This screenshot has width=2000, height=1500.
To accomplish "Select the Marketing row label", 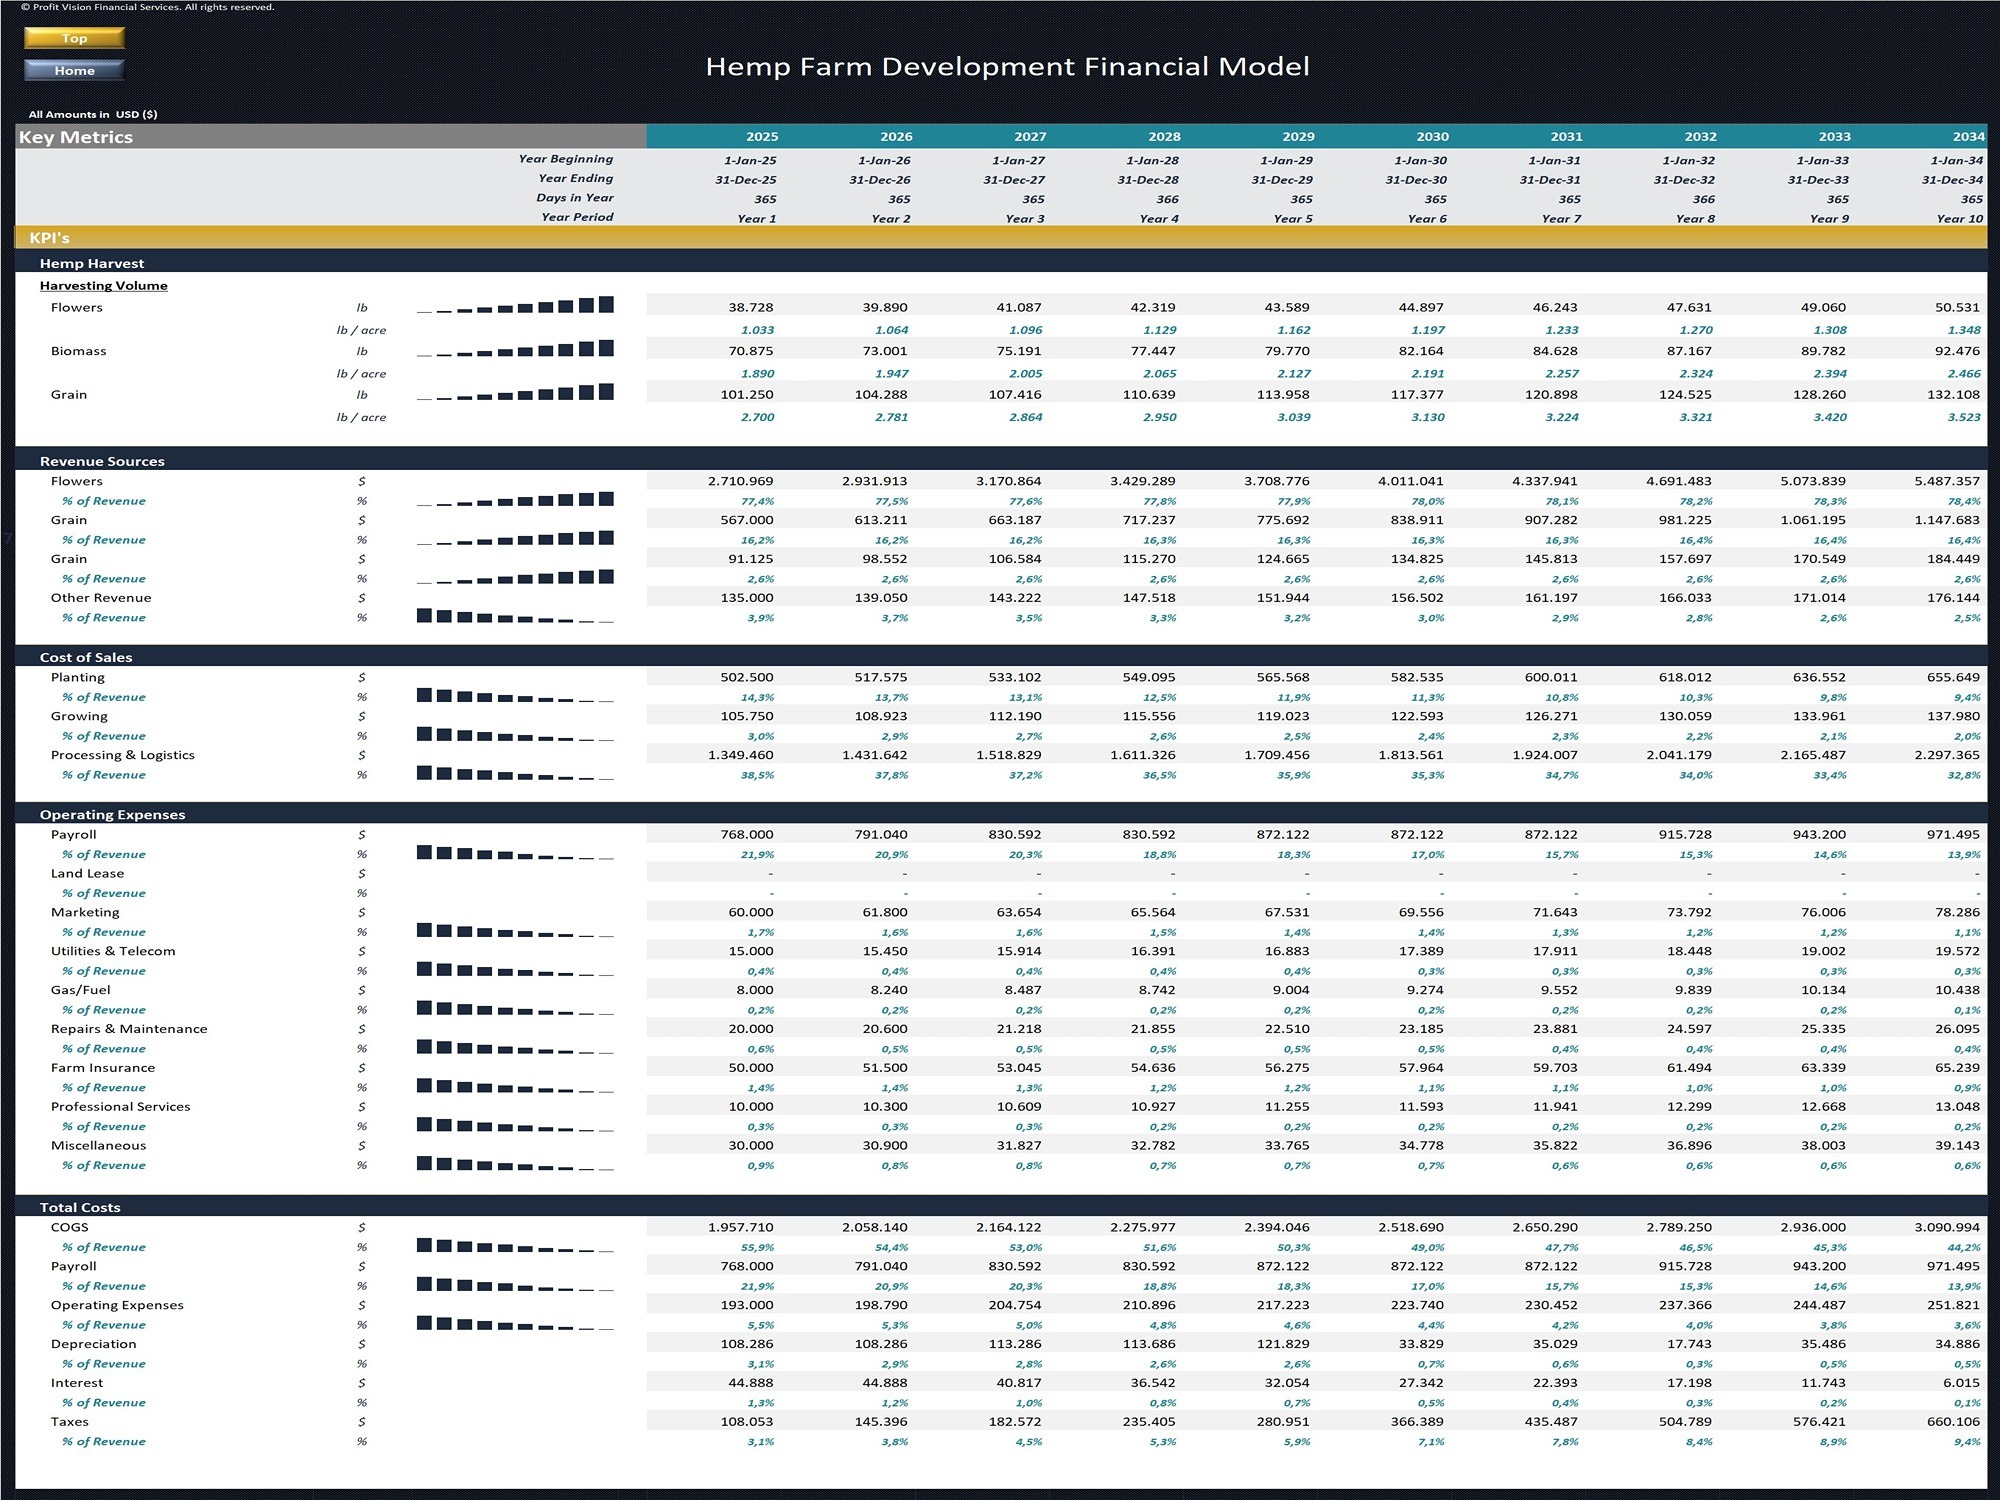I will pyautogui.click(x=85, y=913).
